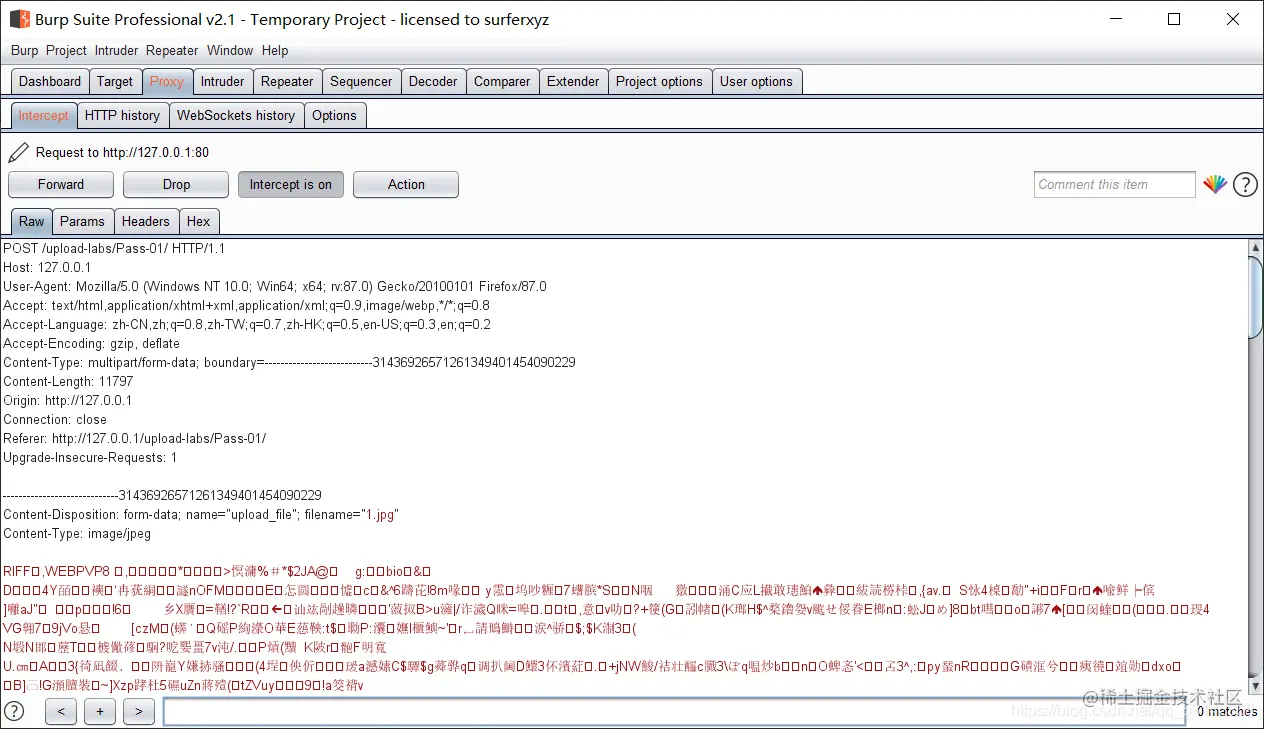Open the Help menu
Image resolution: width=1264 pixels, height=729 pixels.
tap(275, 50)
